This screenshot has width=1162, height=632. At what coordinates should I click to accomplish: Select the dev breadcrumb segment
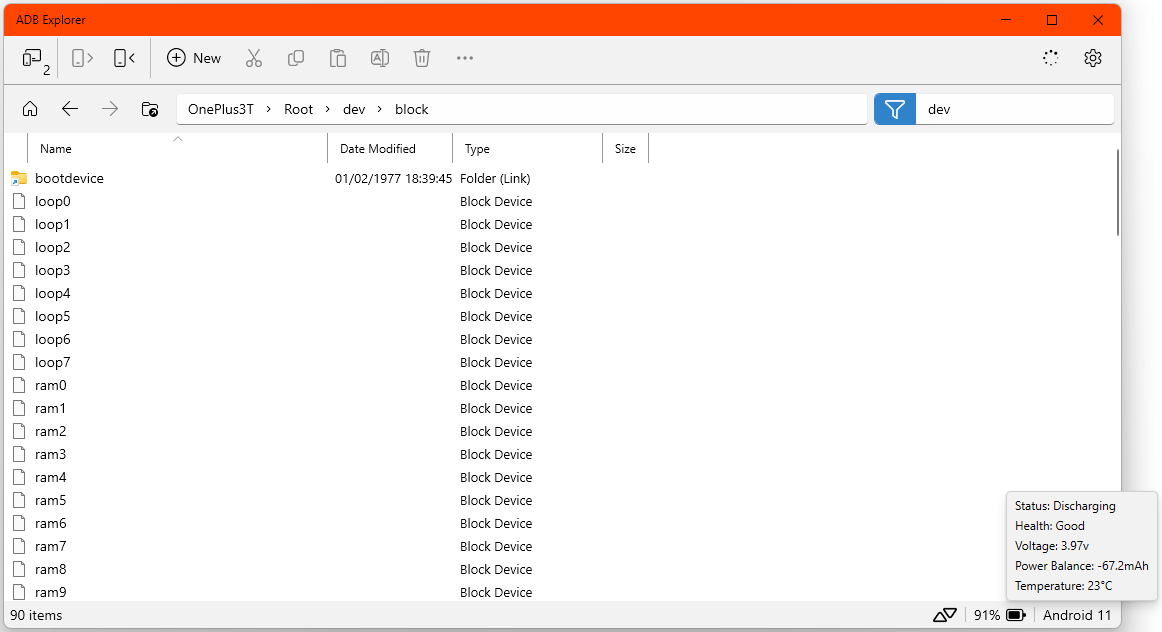pyautogui.click(x=354, y=109)
